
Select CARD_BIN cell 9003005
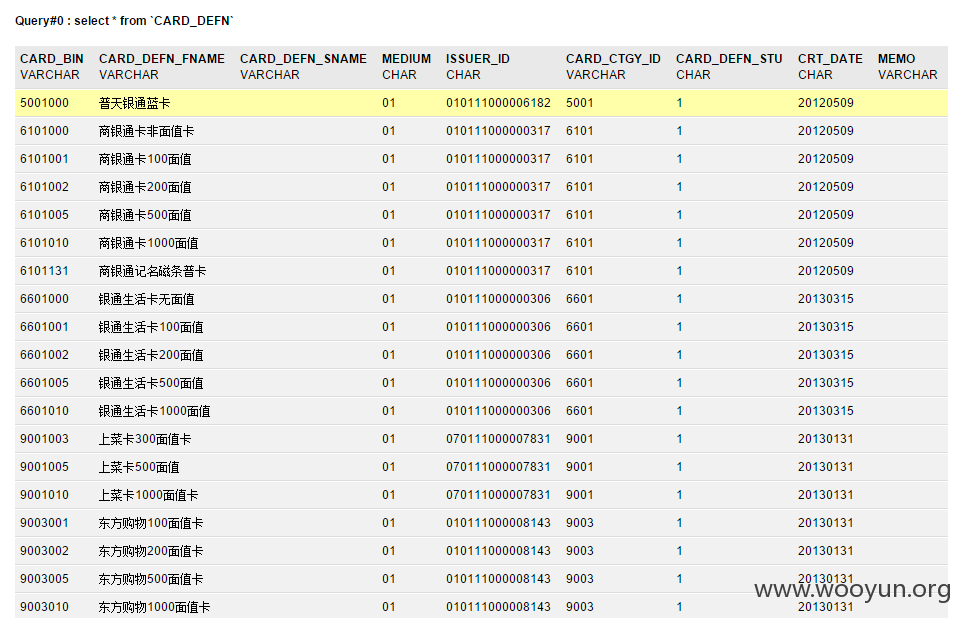(x=44, y=579)
